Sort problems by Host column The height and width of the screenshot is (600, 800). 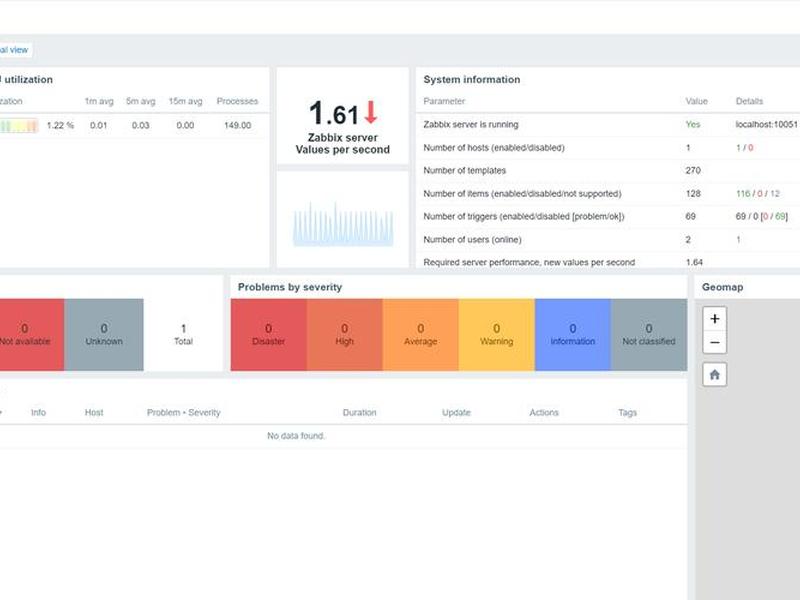(x=94, y=412)
